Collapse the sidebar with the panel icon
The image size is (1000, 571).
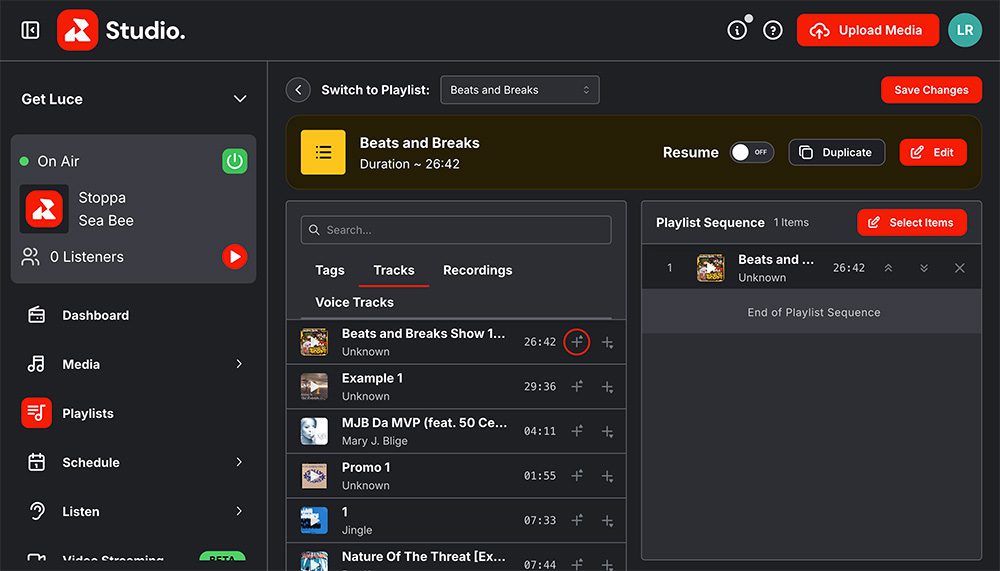pyautogui.click(x=30, y=30)
